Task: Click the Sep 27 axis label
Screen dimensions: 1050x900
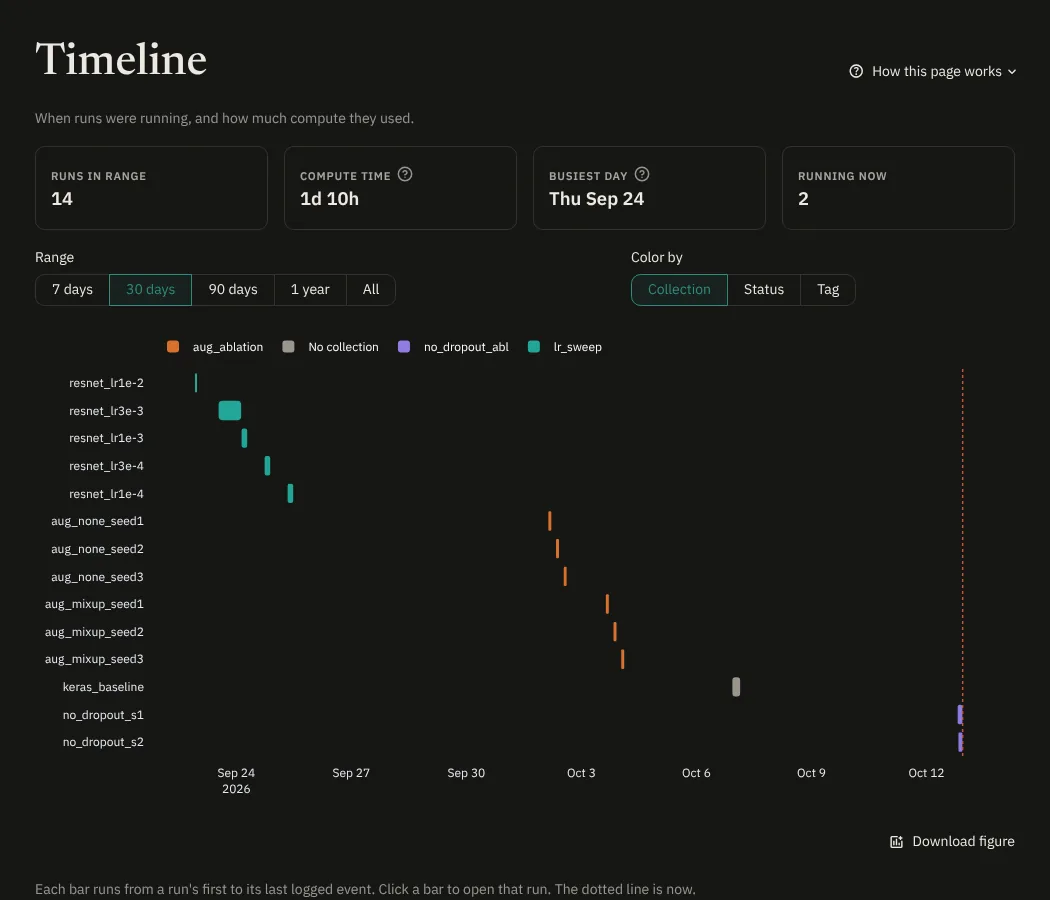Action: (351, 773)
